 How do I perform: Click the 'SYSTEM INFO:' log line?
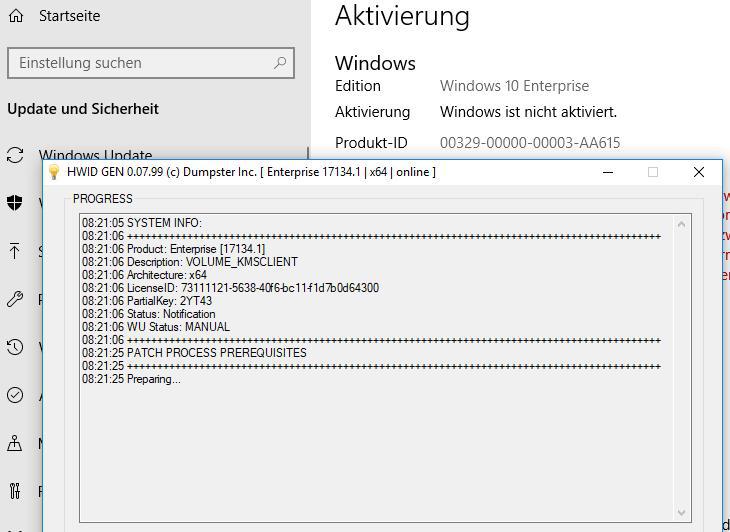pyautogui.click(x=142, y=222)
